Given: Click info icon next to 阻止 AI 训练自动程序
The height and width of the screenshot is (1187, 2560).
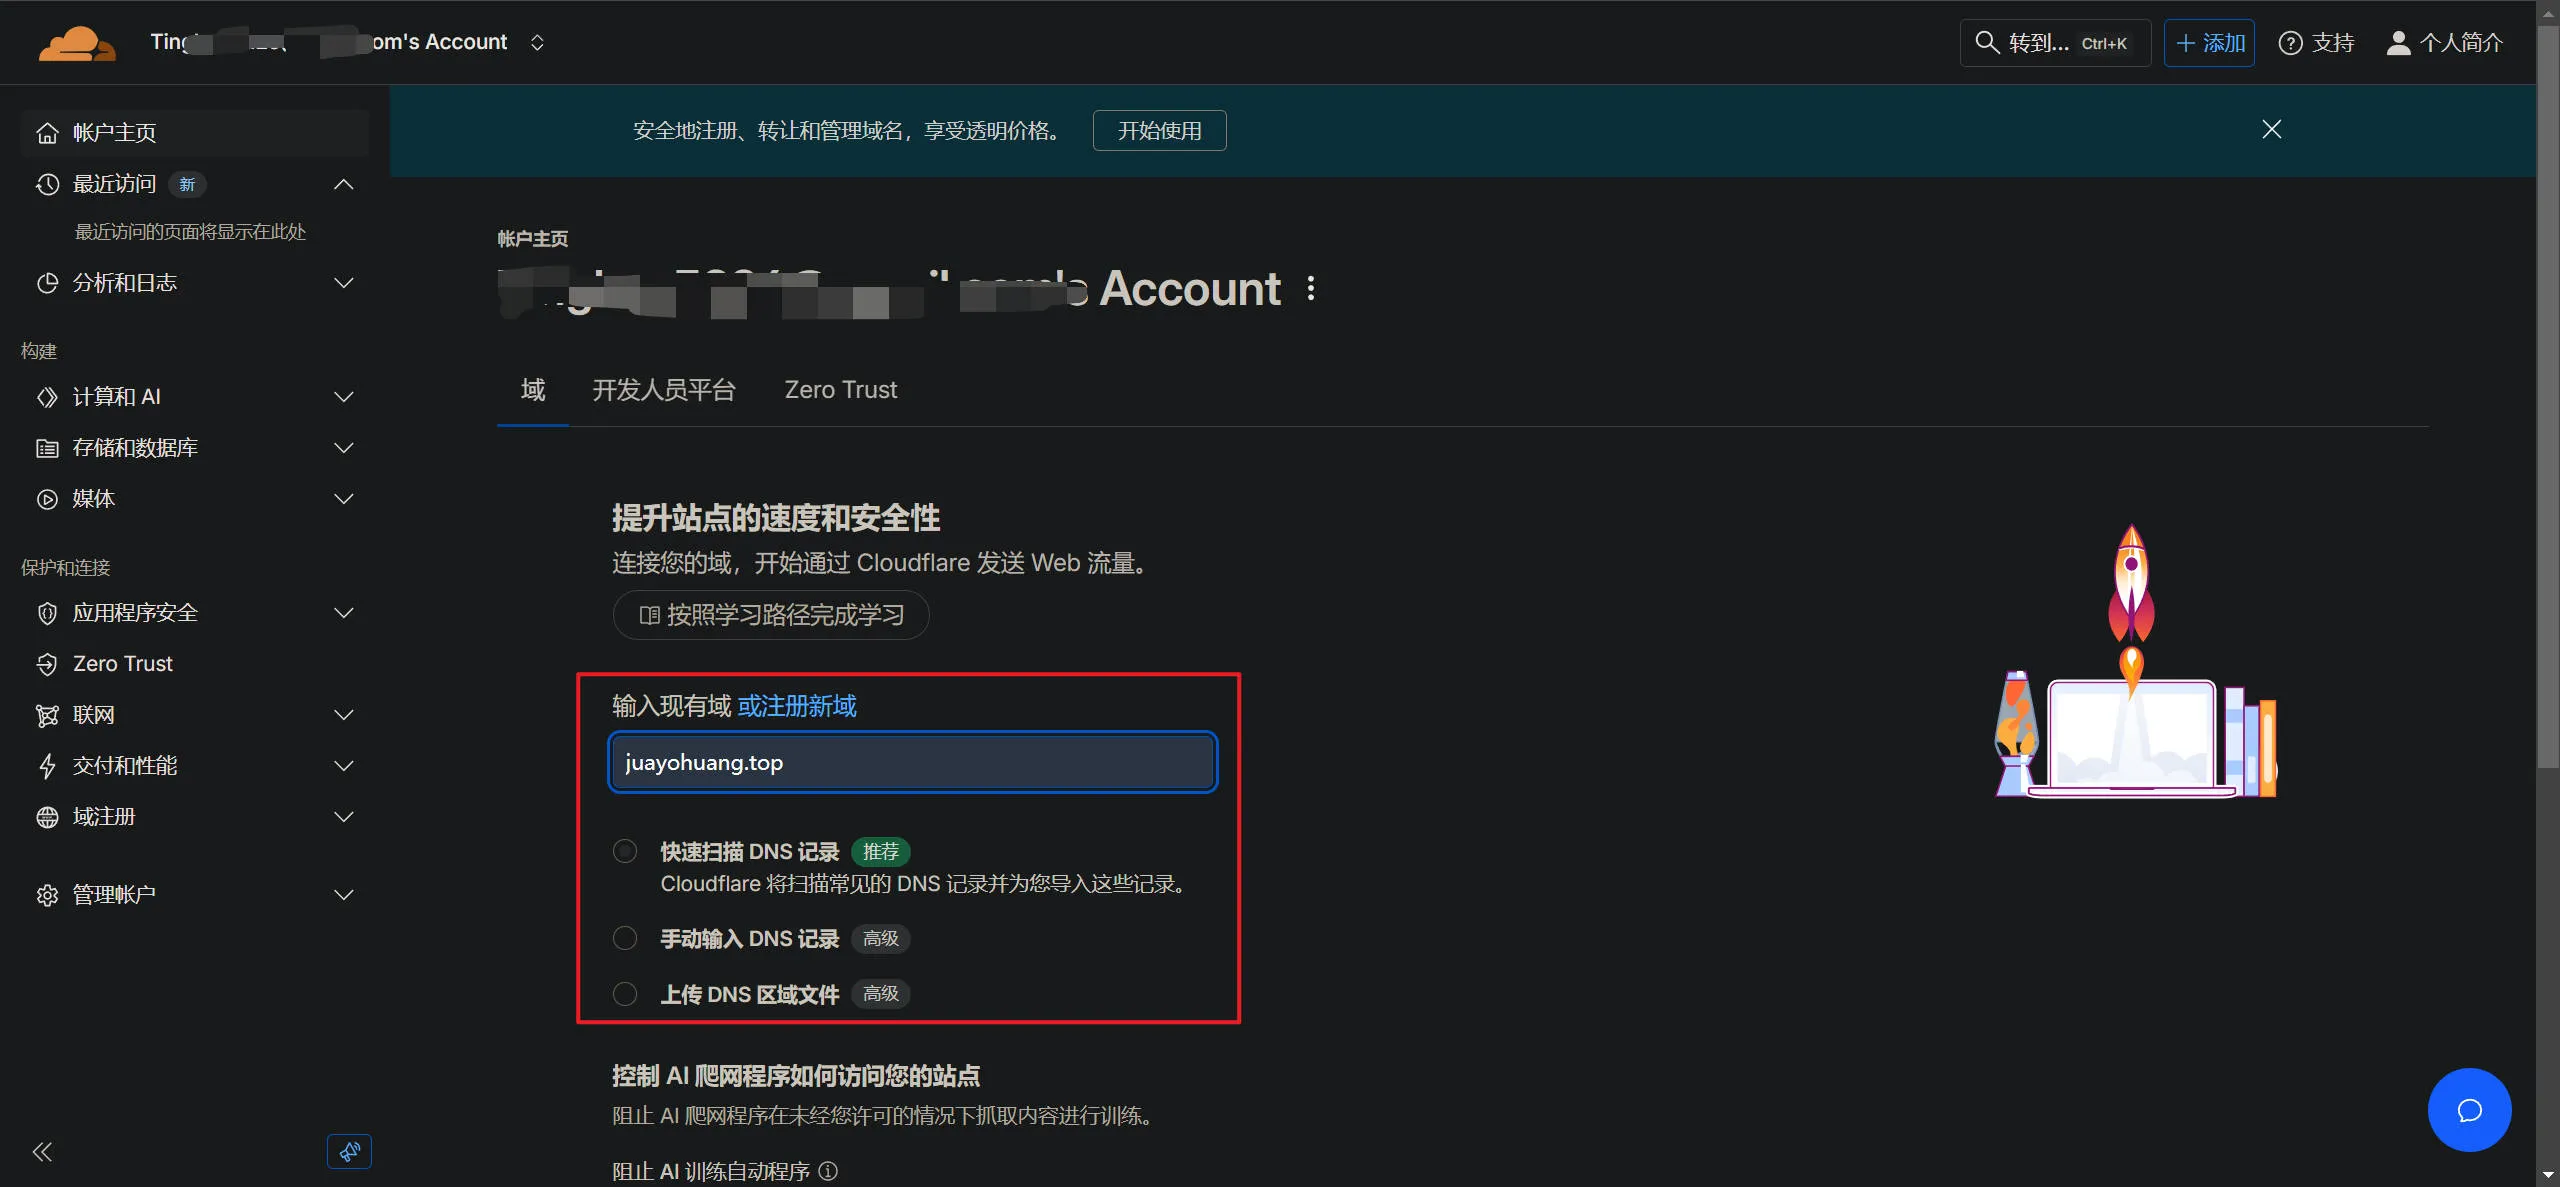Looking at the screenshot, I should tap(828, 1171).
